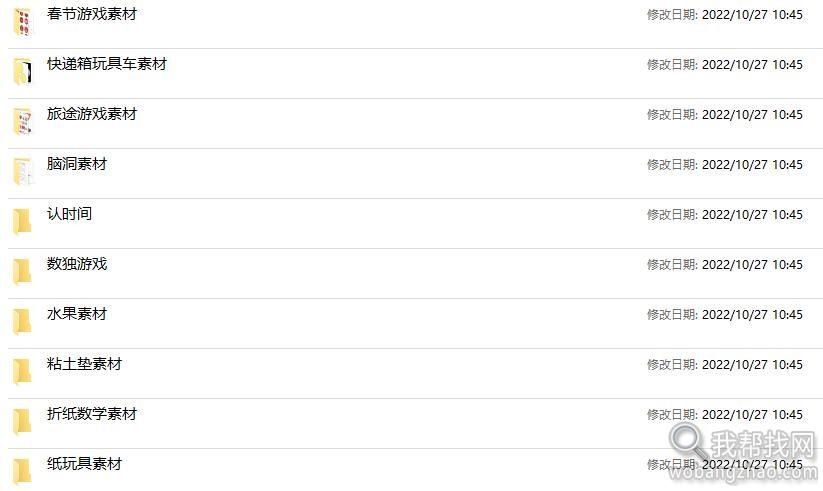Click the 水果素材 folder name

pyautogui.click(x=77, y=314)
